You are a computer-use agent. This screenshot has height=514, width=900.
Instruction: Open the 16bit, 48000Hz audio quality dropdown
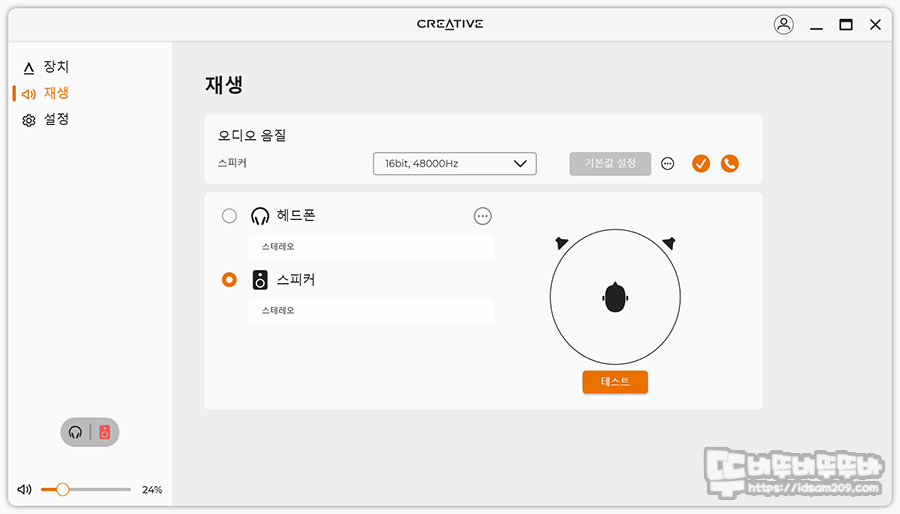tap(455, 163)
